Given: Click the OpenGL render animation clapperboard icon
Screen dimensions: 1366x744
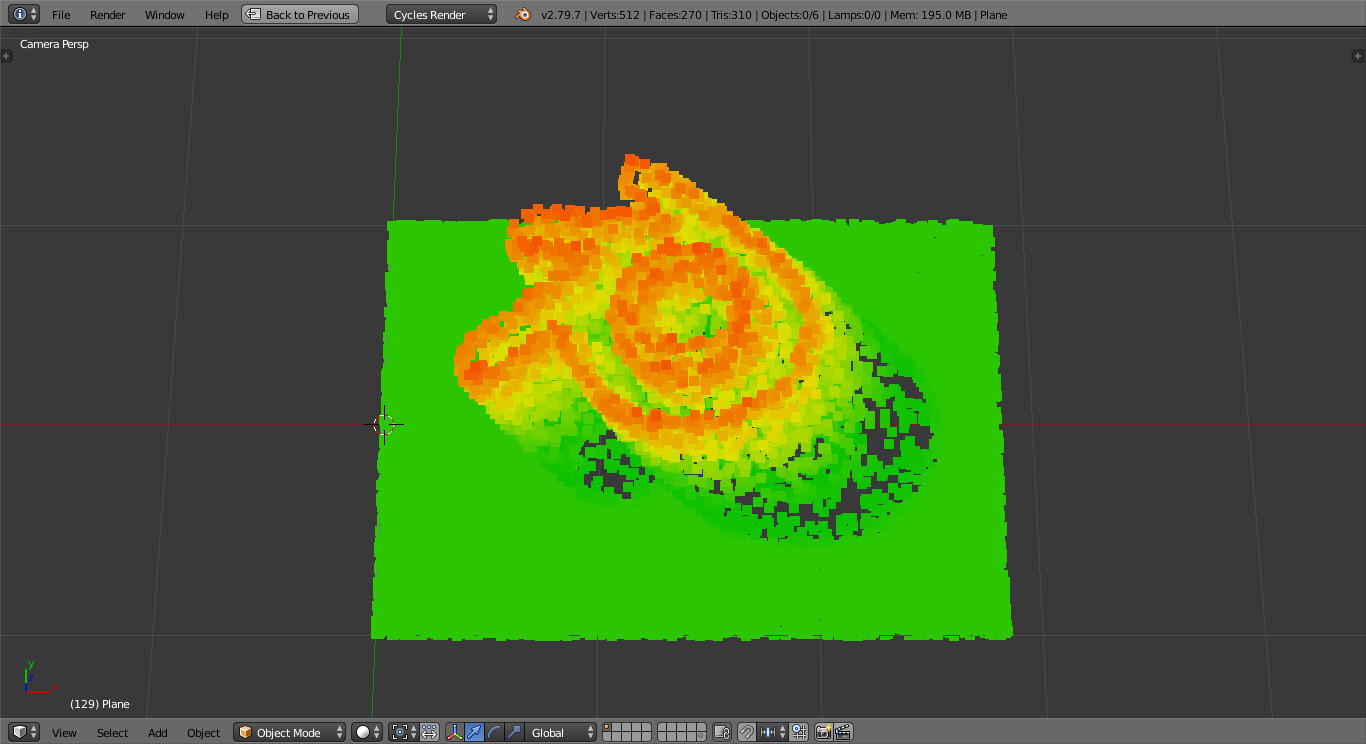Looking at the screenshot, I should [x=845, y=732].
